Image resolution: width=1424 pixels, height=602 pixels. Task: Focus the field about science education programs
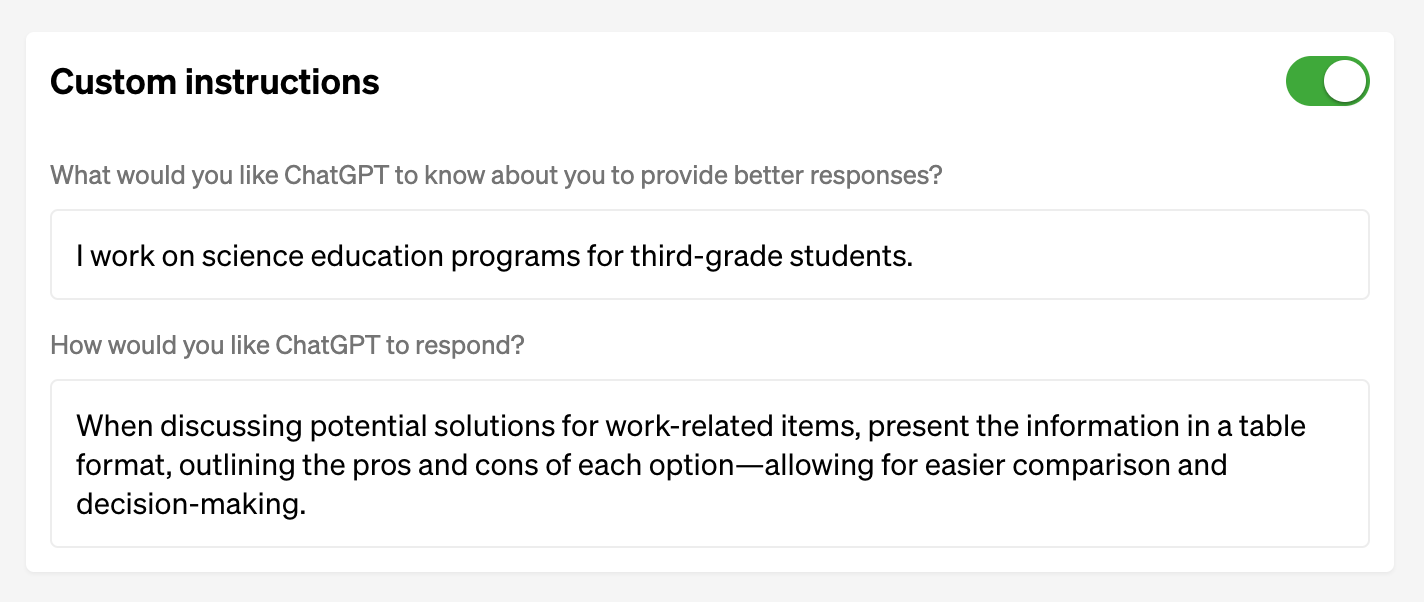[709, 255]
